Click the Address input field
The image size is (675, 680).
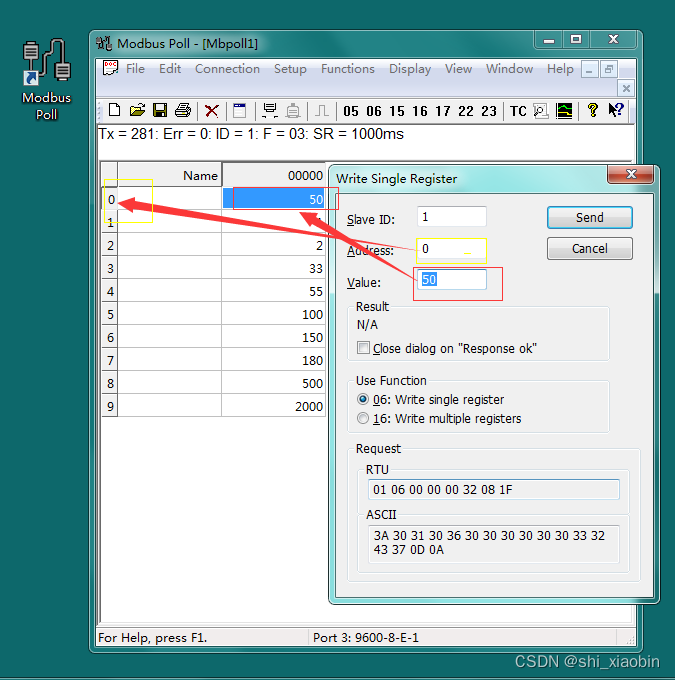(x=452, y=248)
